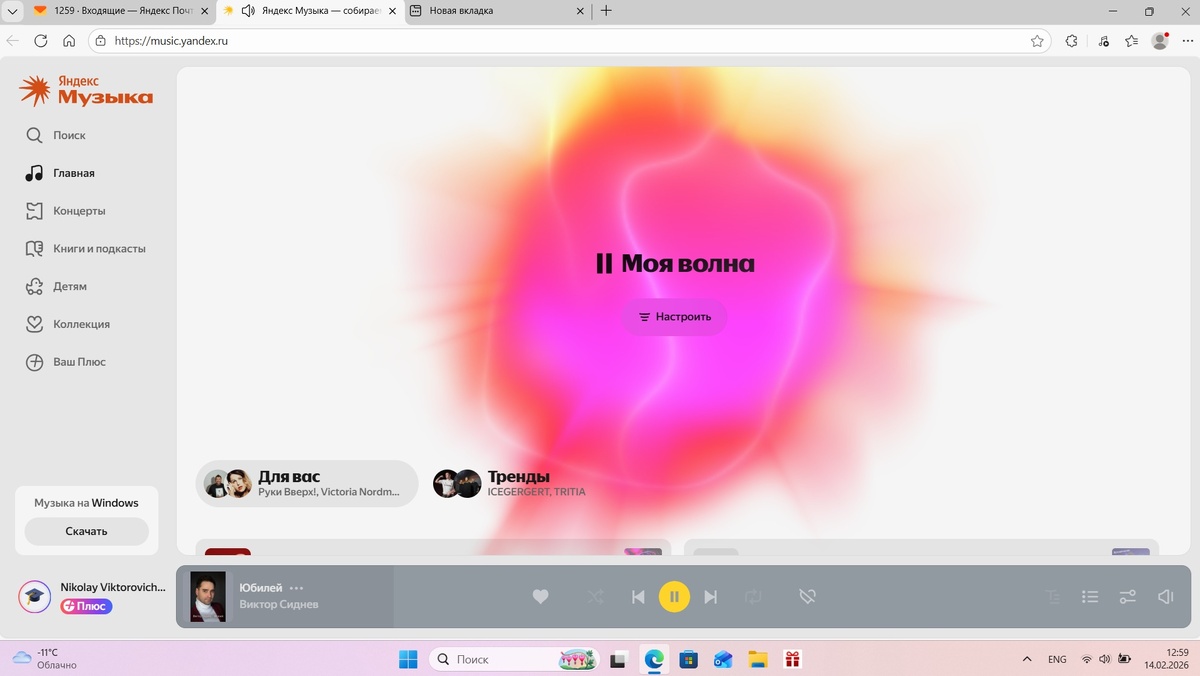Open the red gift app on the taskbar
The height and width of the screenshot is (676, 1200).
(792, 659)
